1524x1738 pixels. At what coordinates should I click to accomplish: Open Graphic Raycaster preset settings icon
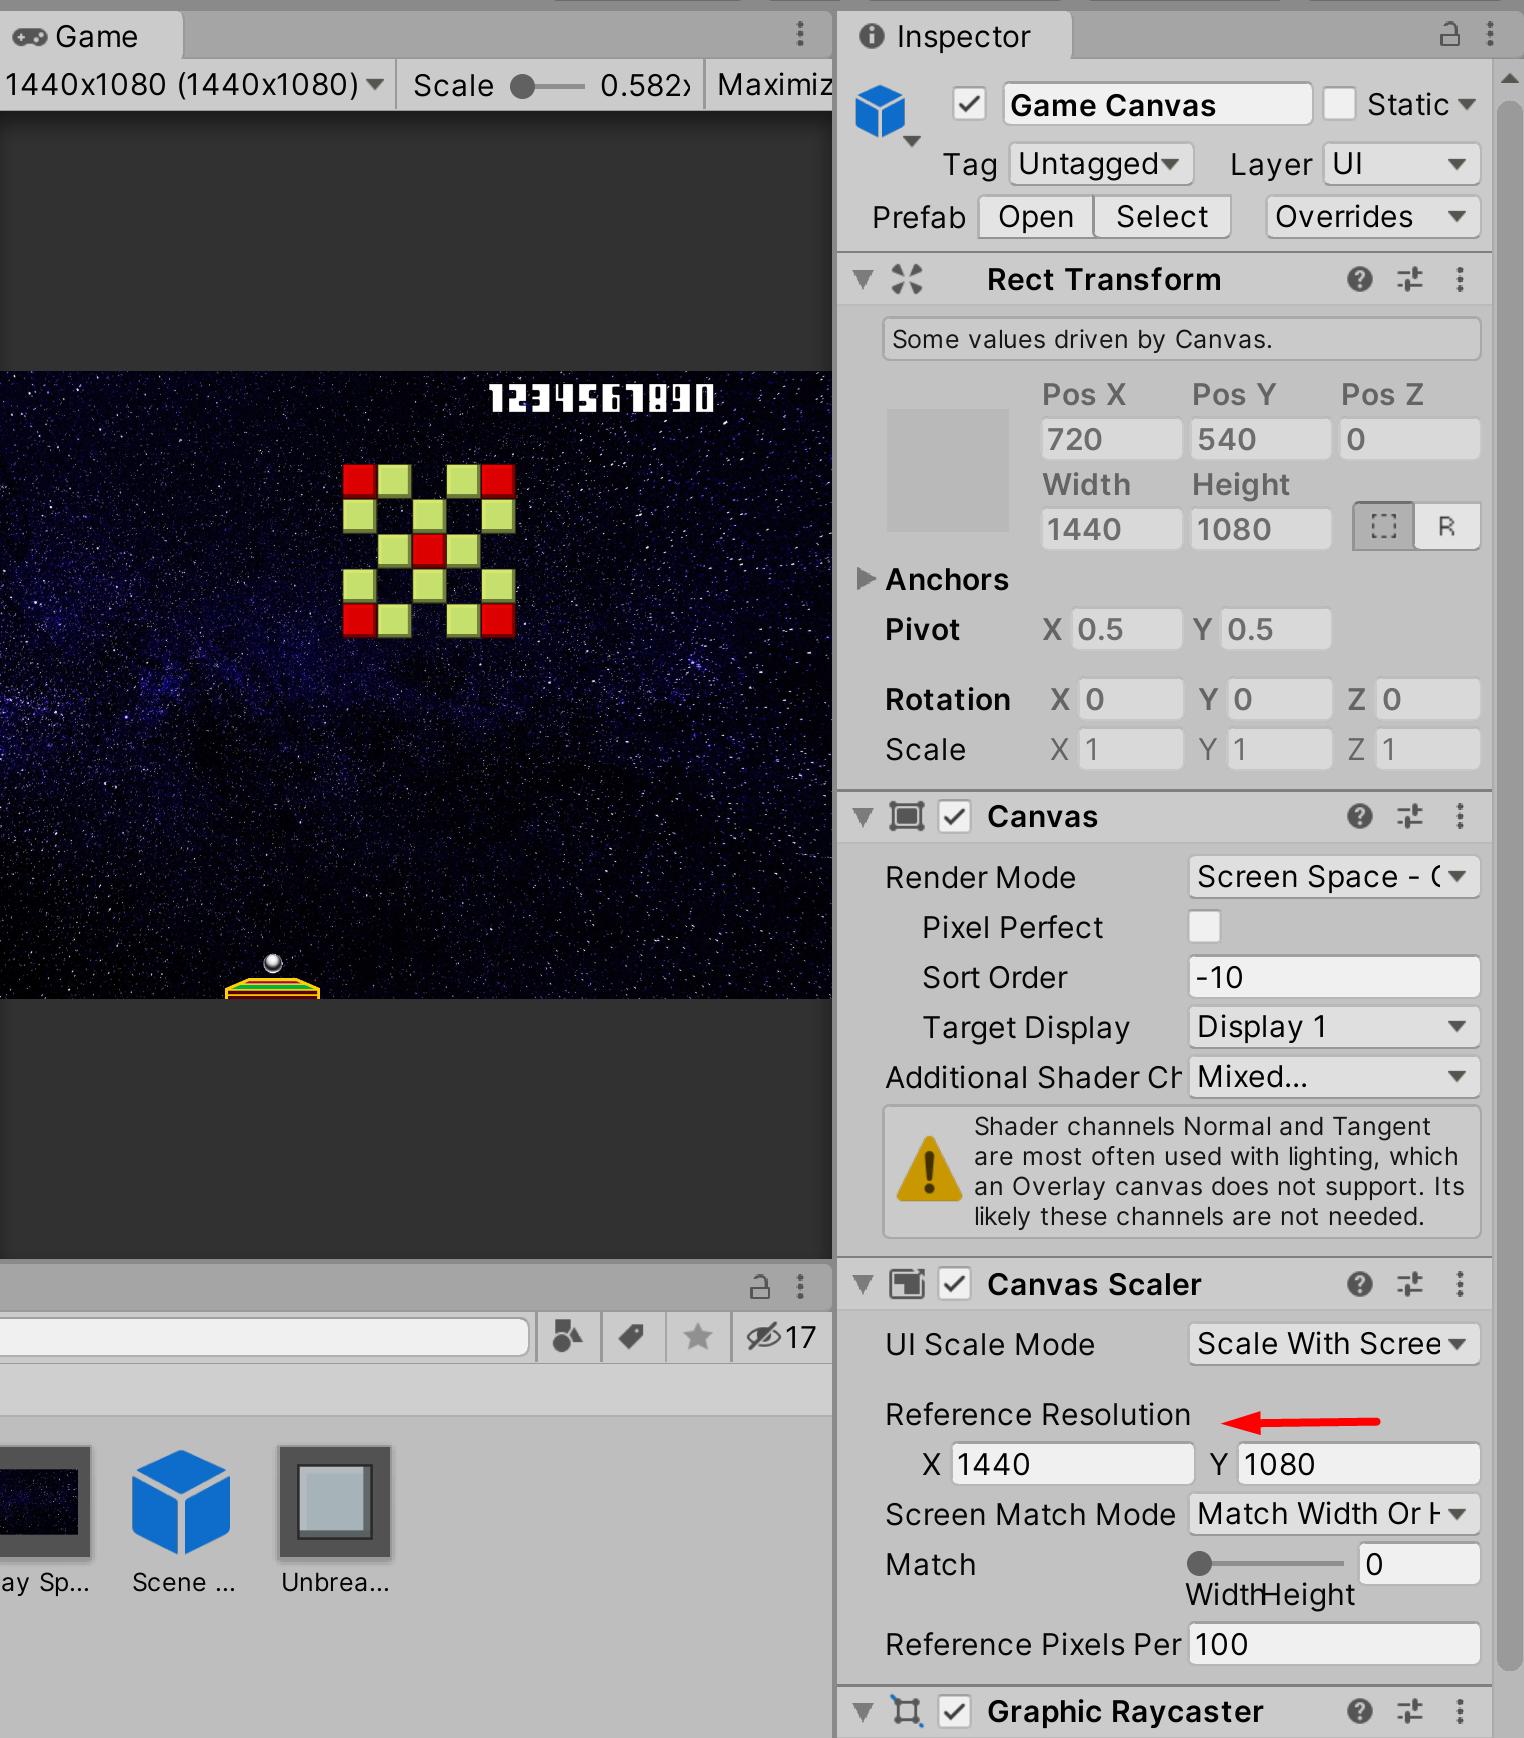(1410, 1711)
